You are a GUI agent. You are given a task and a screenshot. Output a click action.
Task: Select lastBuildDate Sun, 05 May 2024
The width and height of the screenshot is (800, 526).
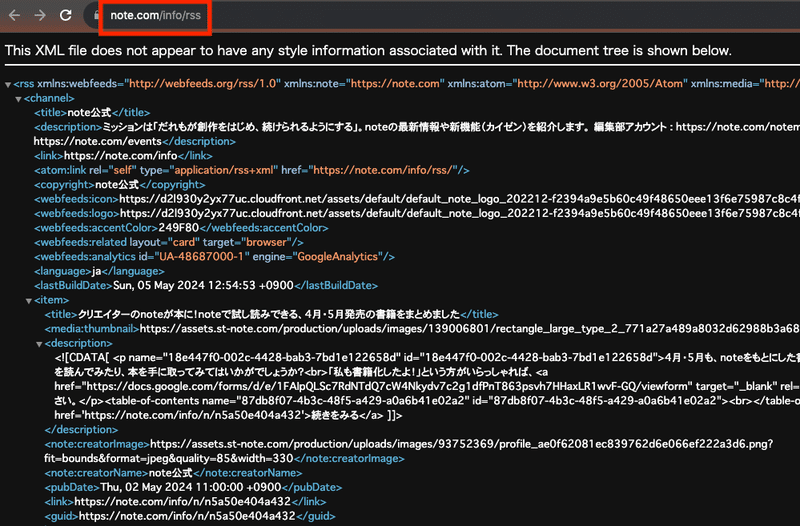coord(203,285)
